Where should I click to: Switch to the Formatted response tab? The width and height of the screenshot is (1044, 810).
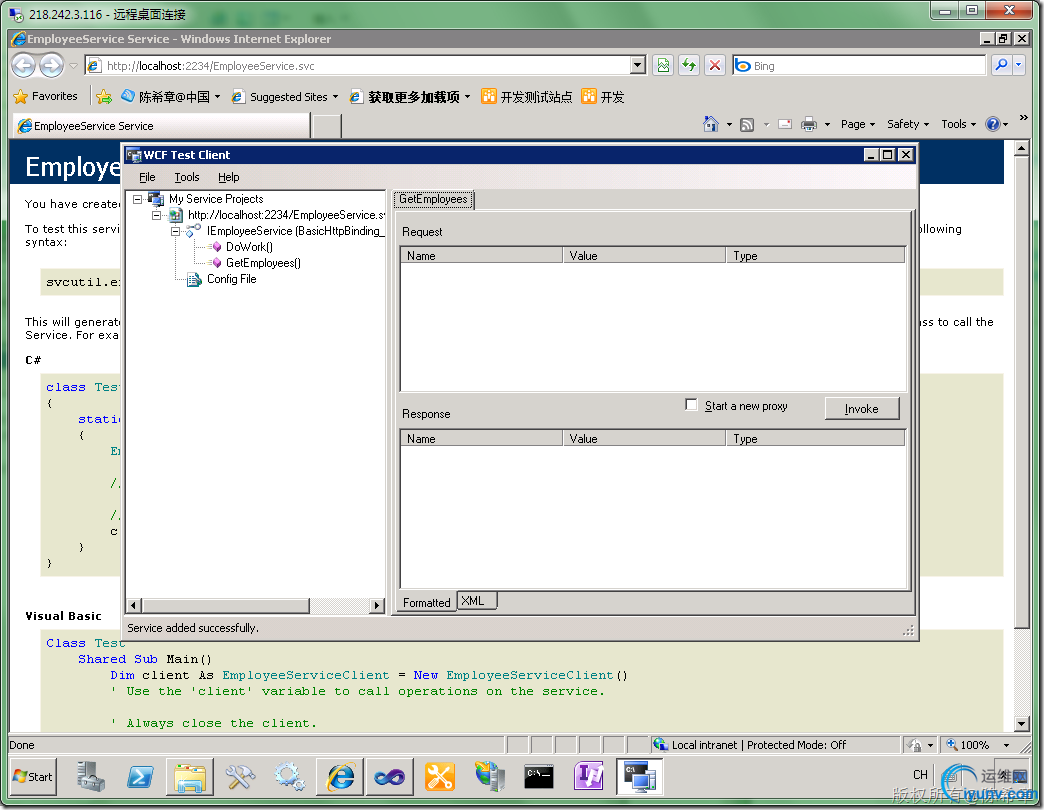pyautogui.click(x=426, y=602)
